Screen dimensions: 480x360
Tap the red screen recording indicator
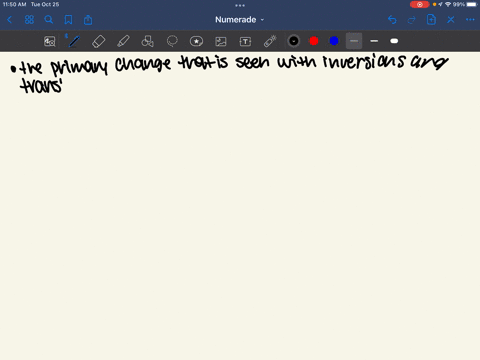coord(420,4)
